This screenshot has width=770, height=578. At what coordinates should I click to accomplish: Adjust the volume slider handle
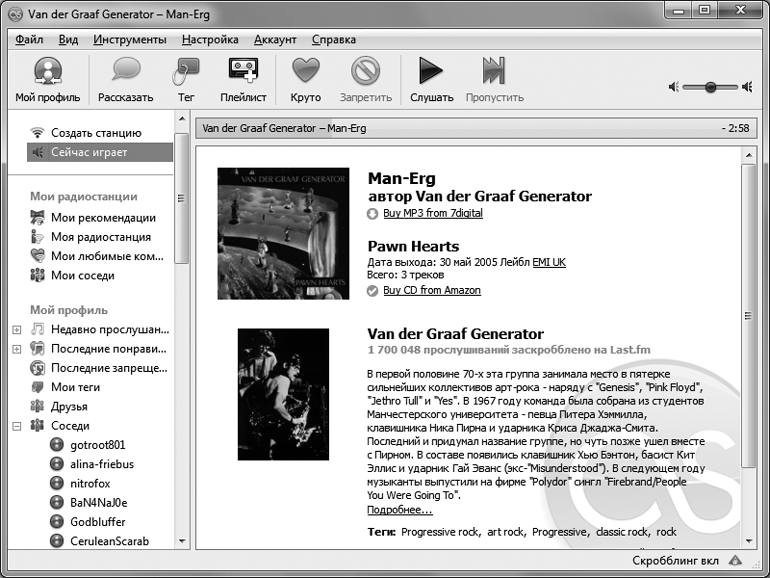click(711, 87)
